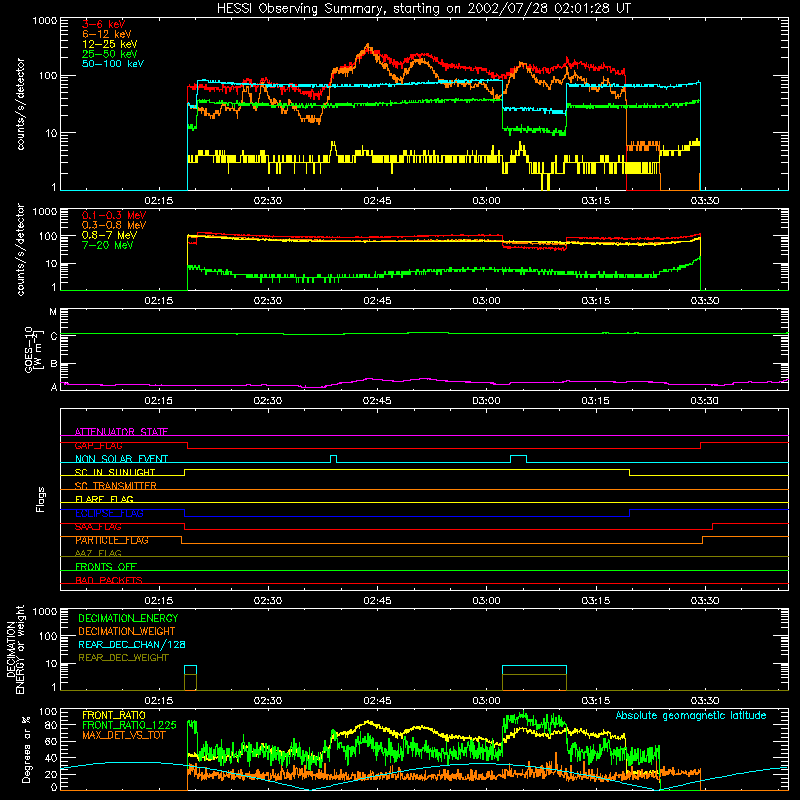This screenshot has height=800, width=800.
Task: Click the 03:00 tick label under the GOES plot
Action: click(486, 401)
